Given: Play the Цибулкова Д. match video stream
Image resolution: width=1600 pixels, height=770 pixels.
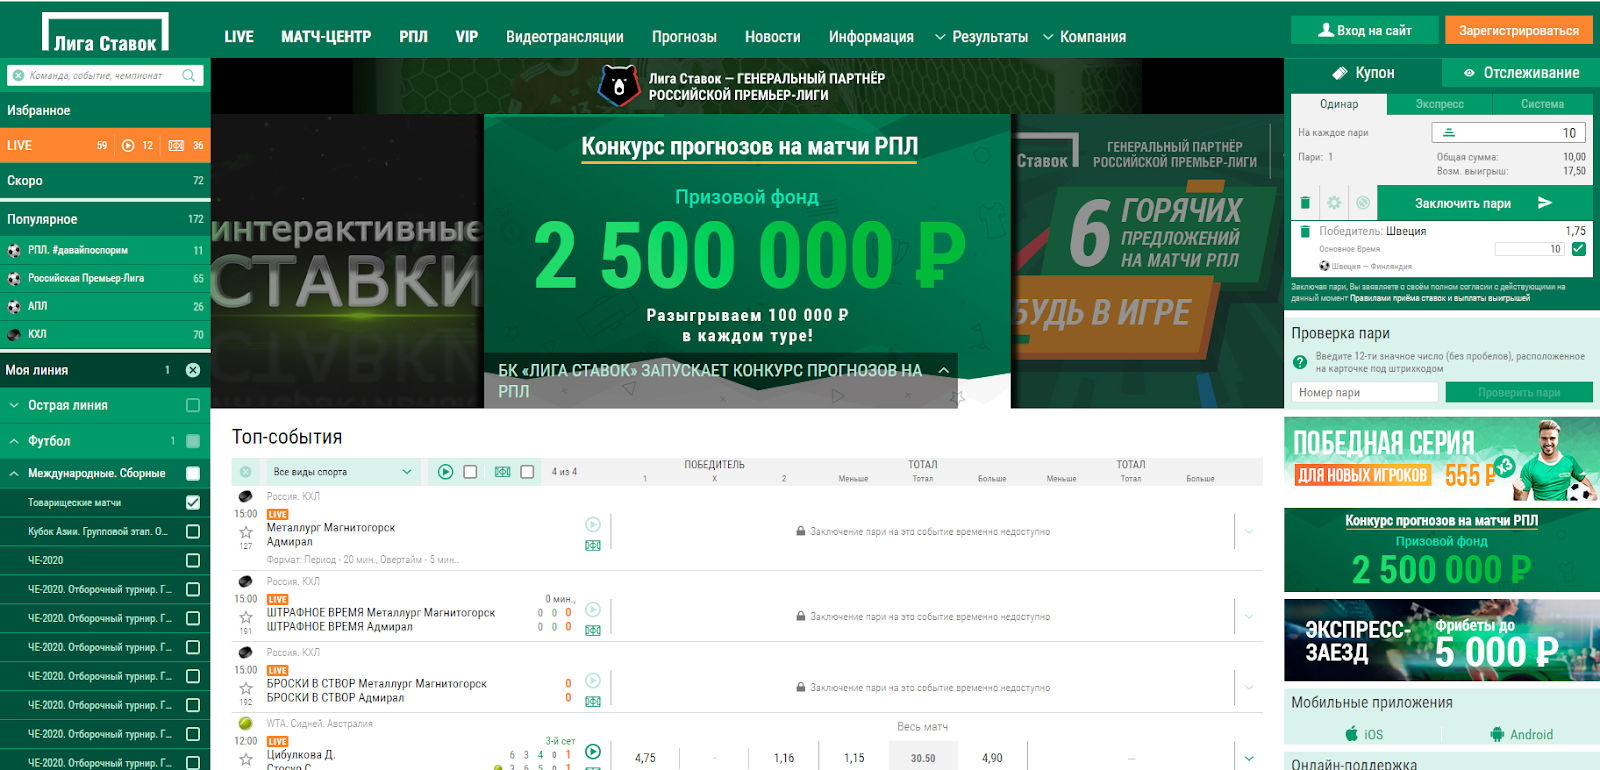Looking at the screenshot, I should click(593, 752).
